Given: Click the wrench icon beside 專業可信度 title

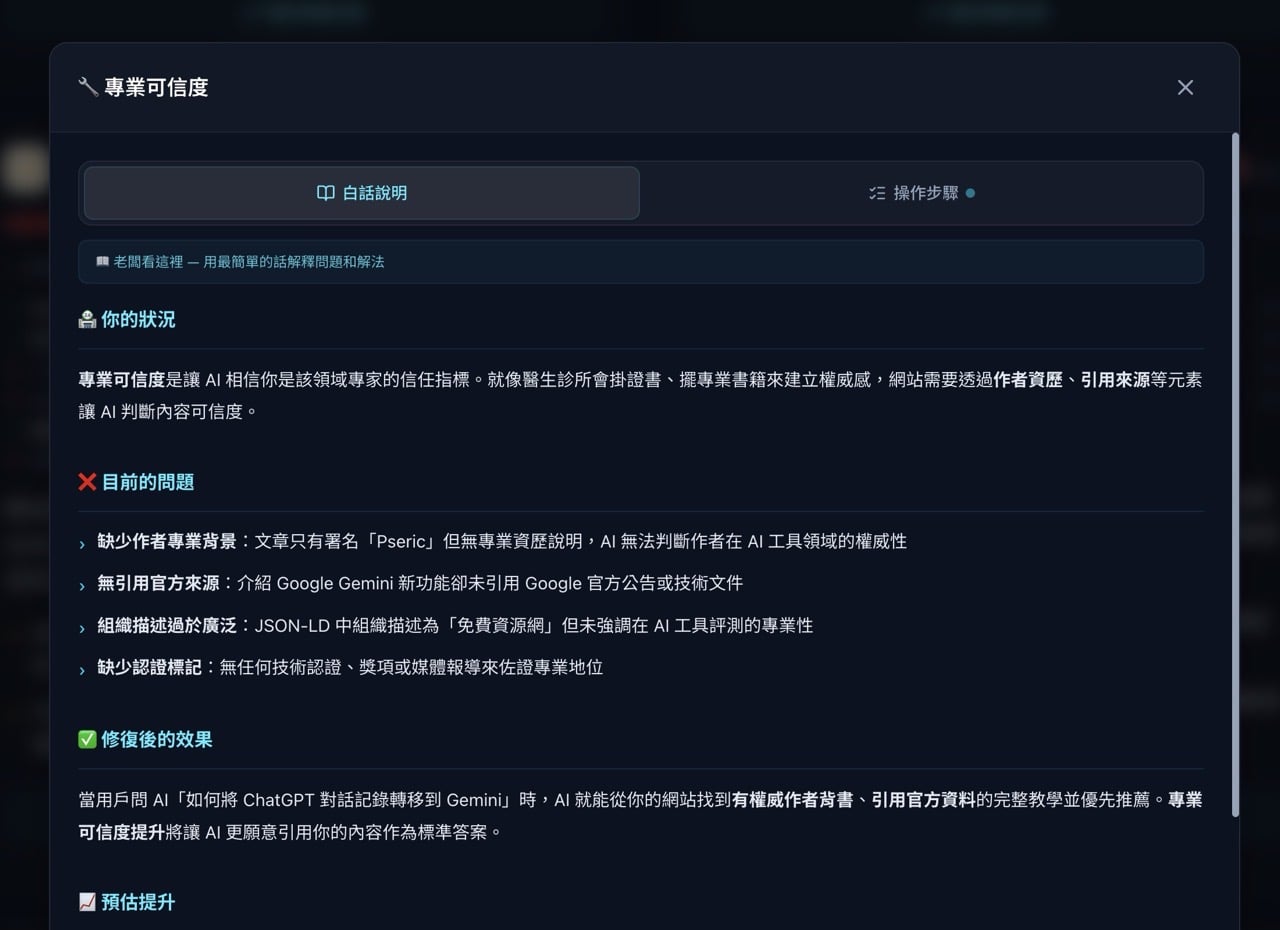Looking at the screenshot, I should (88, 87).
